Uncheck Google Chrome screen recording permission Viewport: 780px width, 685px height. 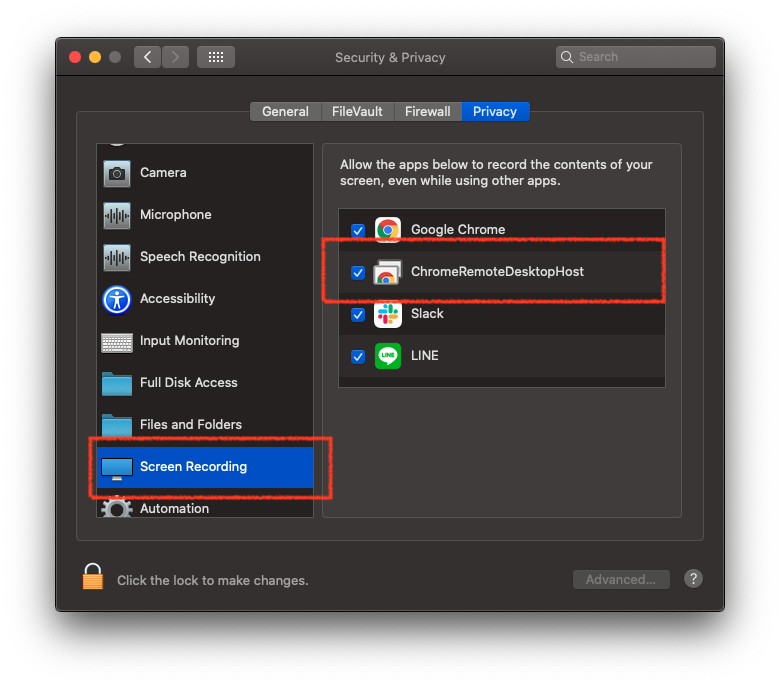click(x=358, y=230)
